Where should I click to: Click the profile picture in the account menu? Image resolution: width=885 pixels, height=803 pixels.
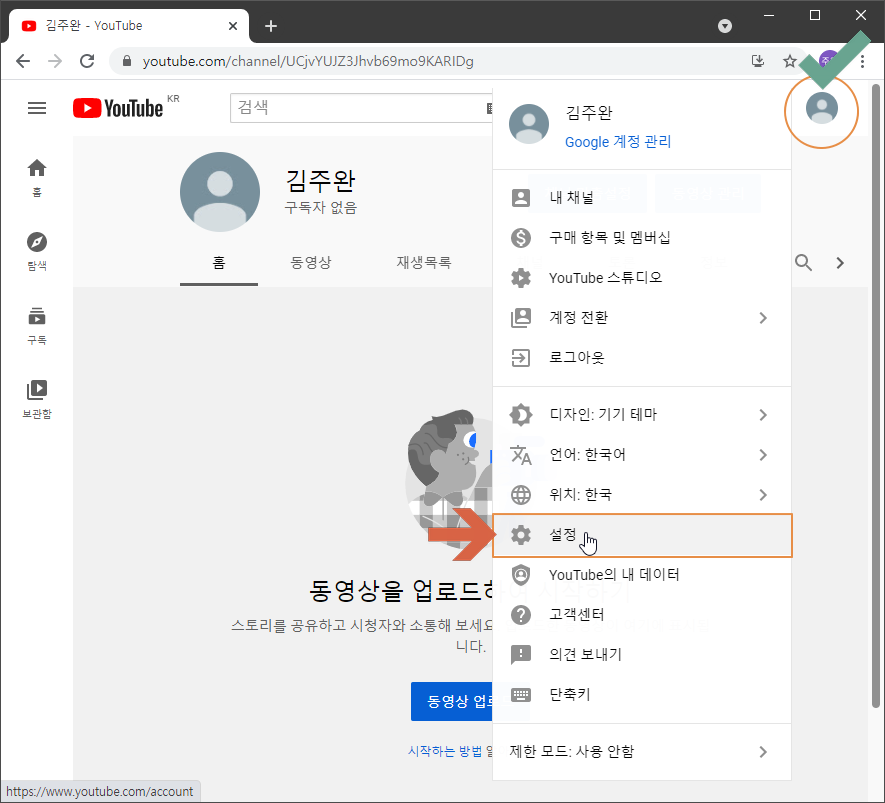tap(529, 124)
